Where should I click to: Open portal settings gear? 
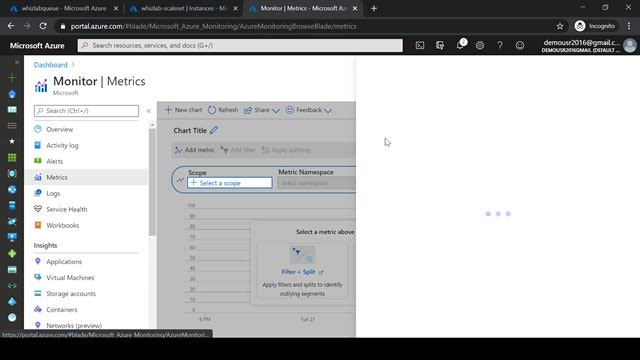pos(480,45)
